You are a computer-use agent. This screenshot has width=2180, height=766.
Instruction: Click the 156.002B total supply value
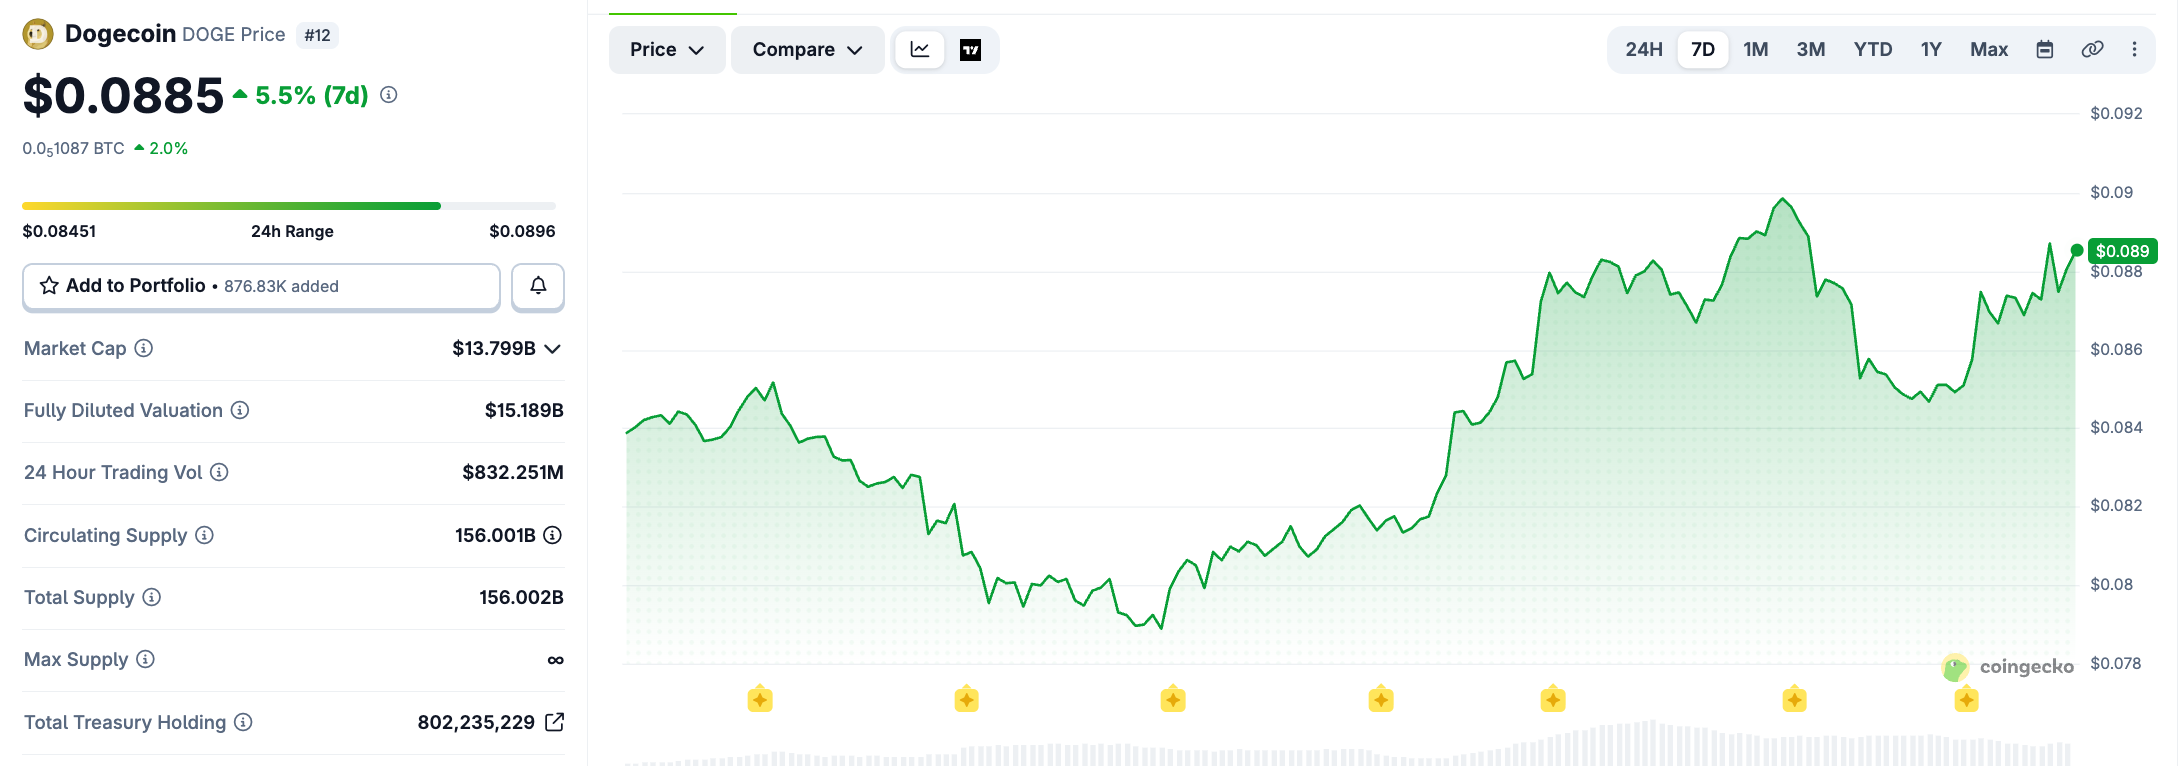coord(521,597)
